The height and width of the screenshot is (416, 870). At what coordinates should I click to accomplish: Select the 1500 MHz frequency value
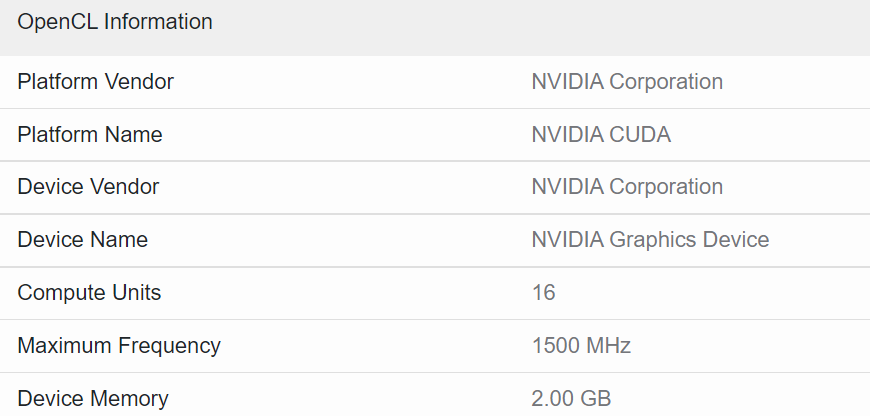[581, 346]
